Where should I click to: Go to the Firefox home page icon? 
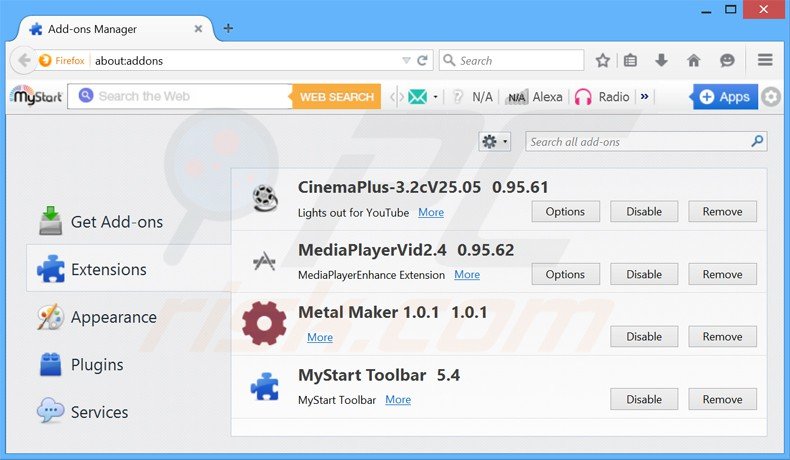coord(693,61)
